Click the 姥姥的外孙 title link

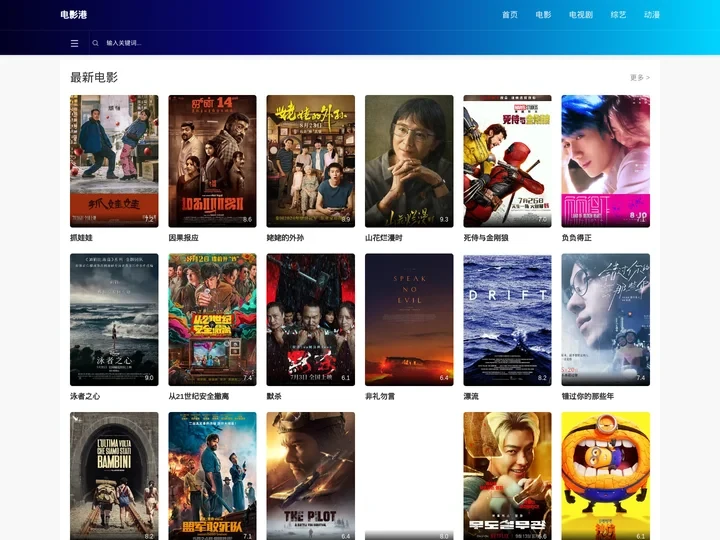pyautogui.click(x=285, y=238)
